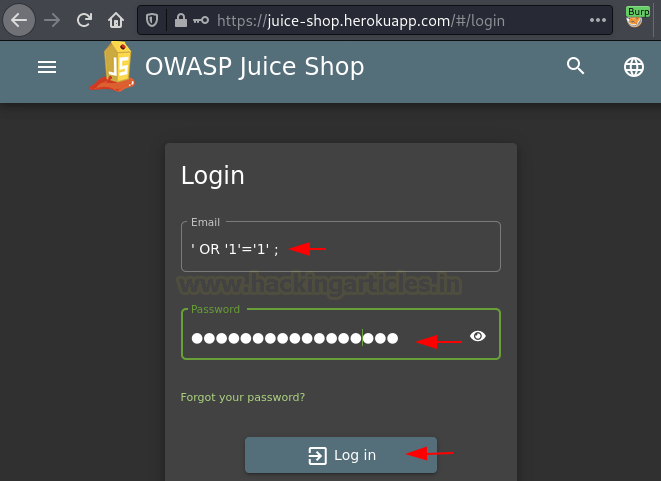The height and width of the screenshot is (481, 661).
Task: Click the OWASP Juice Shop title
Action: click(255, 67)
